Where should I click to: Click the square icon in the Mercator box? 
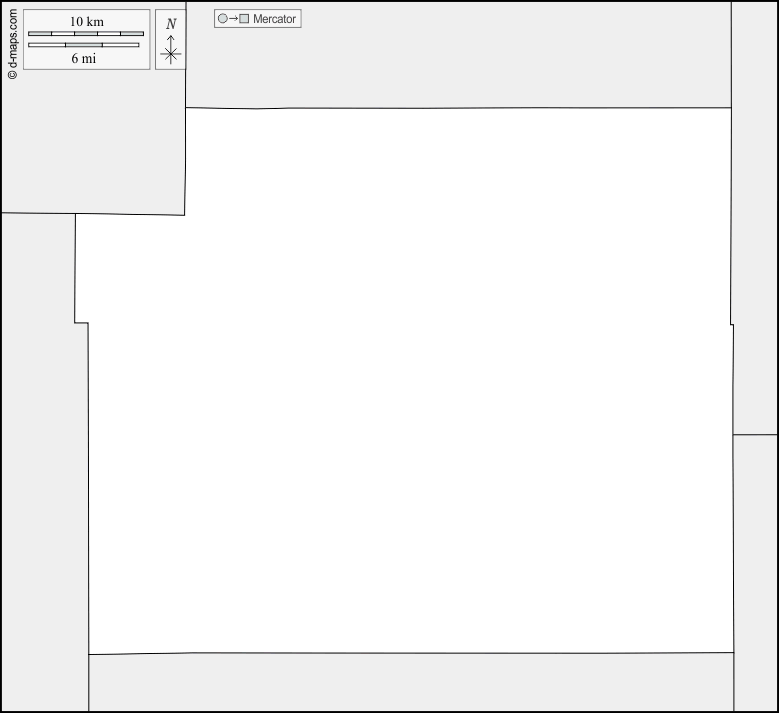[x=244, y=19]
